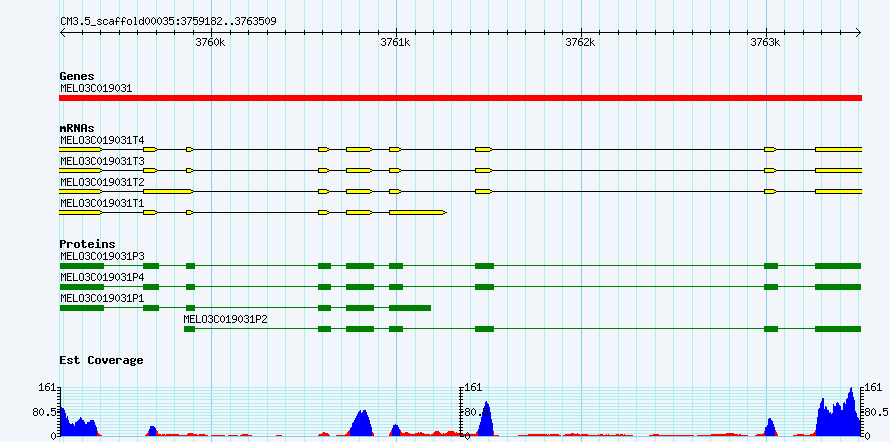Click the red MELO3C019031 gene bar
The image size is (890, 442).
tap(460, 98)
